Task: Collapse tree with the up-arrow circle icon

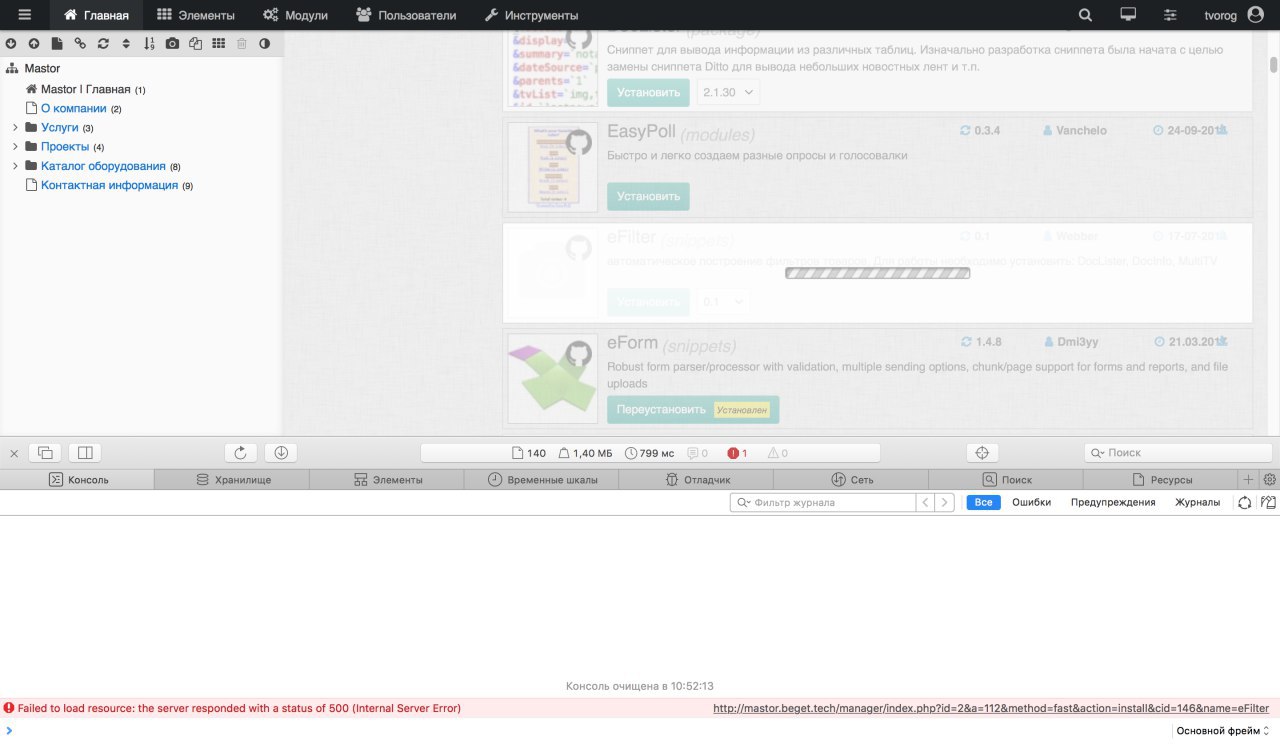Action: point(34,44)
